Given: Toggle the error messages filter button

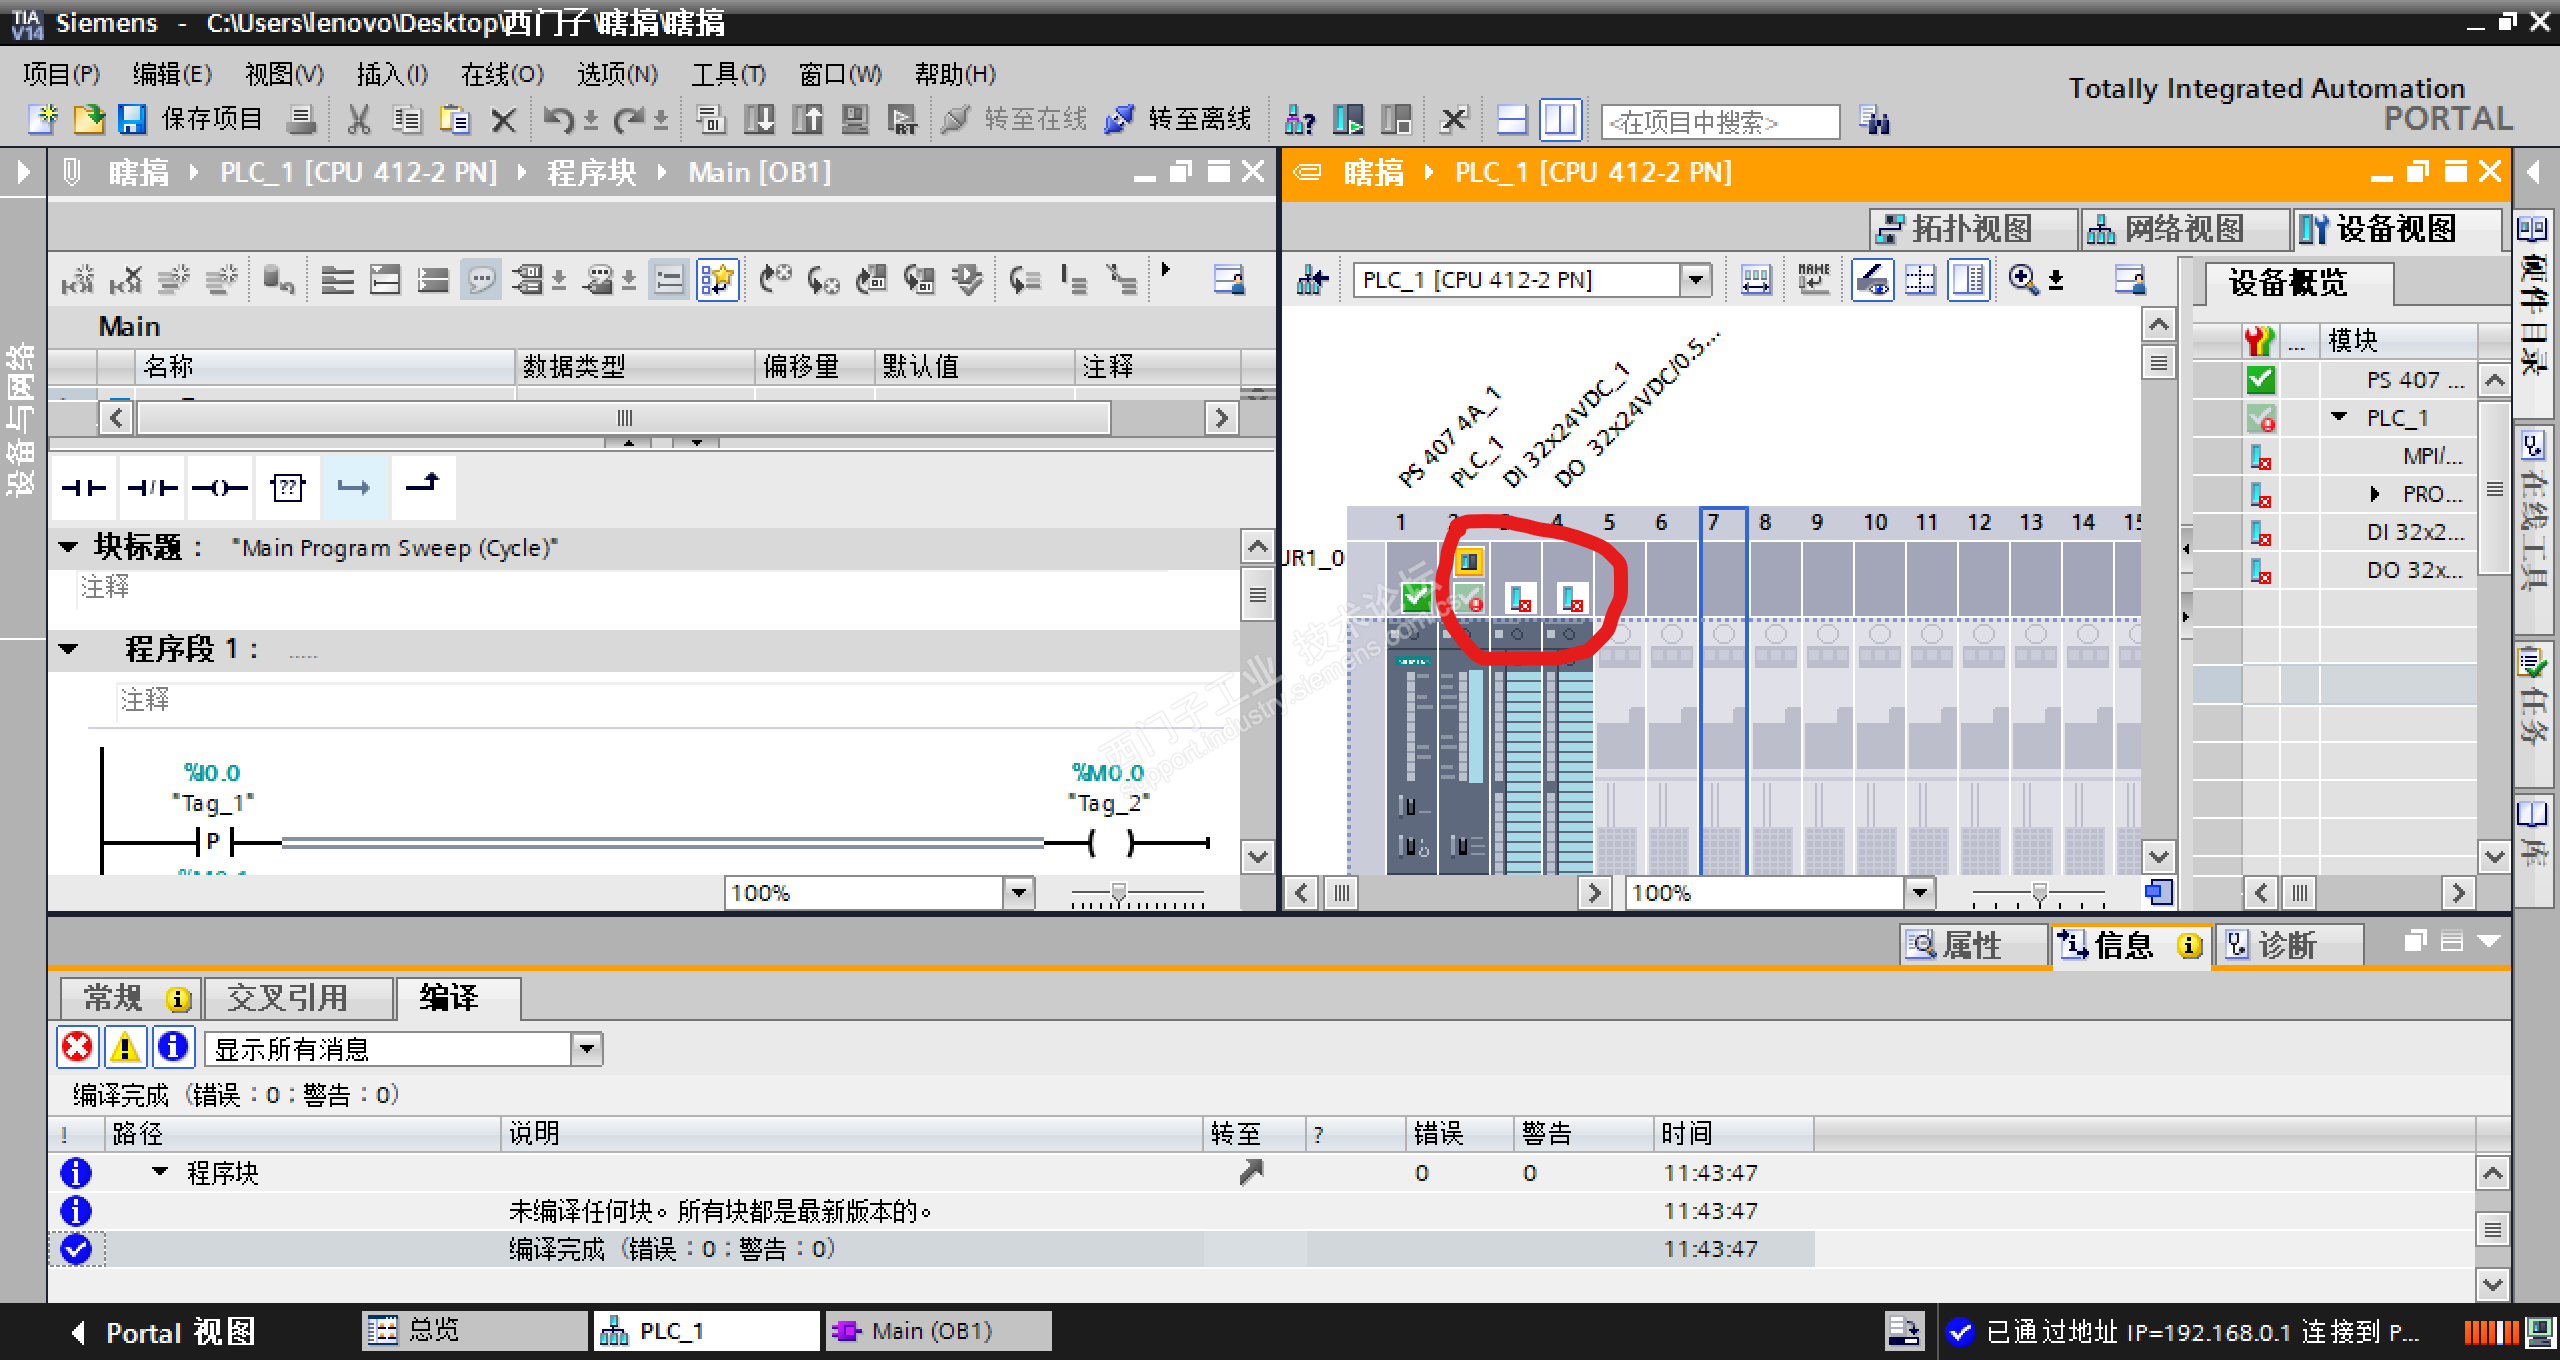Looking at the screenshot, I should pos(77,1048).
